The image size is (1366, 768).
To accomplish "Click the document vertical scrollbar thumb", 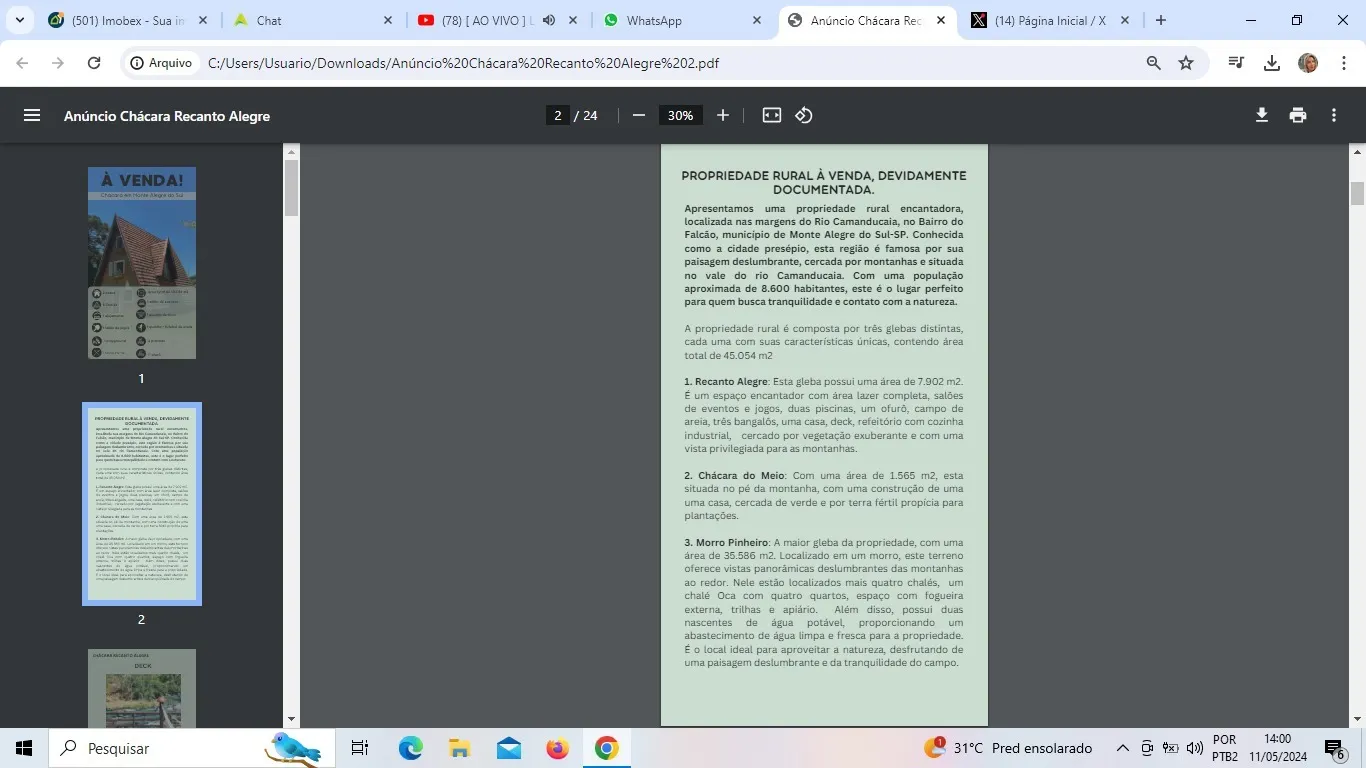I will pyautogui.click(x=1358, y=194).
